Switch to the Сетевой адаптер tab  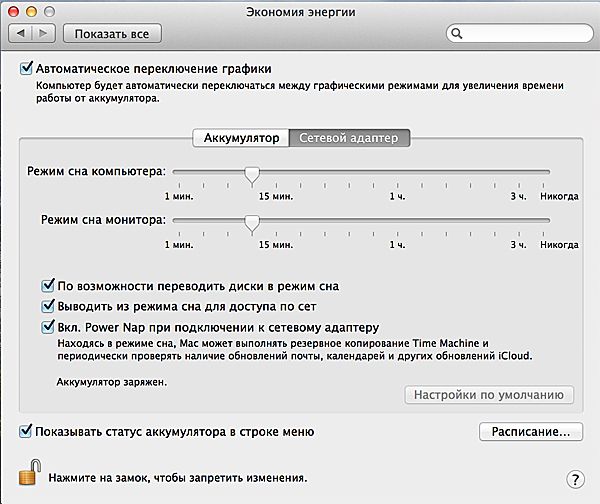[x=349, y=138]
